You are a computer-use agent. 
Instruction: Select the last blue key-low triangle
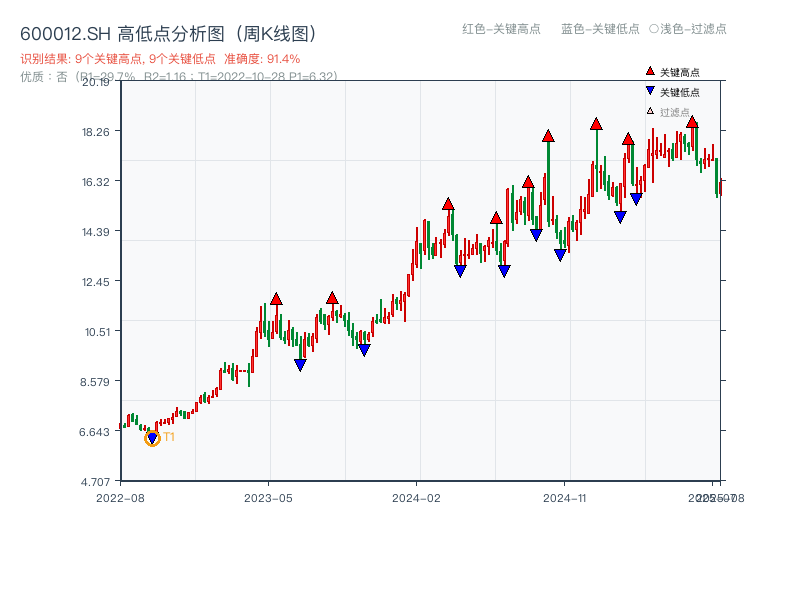(x=636, y=199)
